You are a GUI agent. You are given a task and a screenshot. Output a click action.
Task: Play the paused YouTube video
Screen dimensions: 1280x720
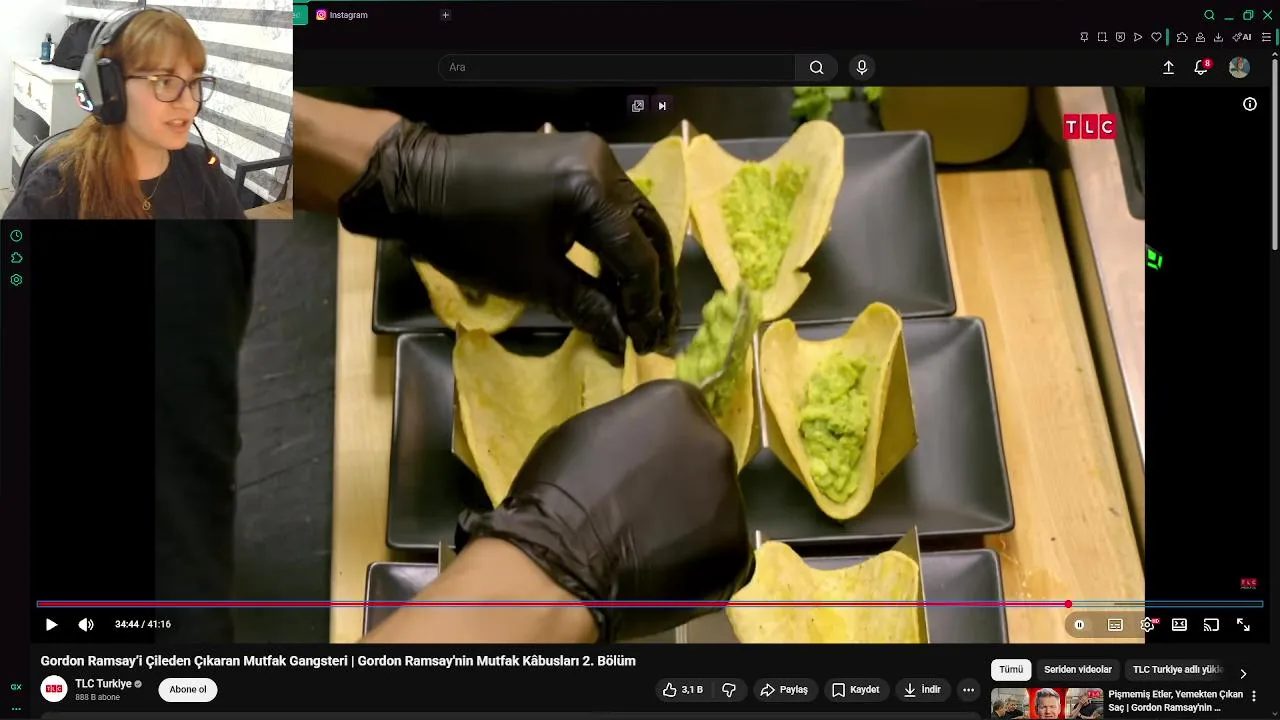coord(52,625)
